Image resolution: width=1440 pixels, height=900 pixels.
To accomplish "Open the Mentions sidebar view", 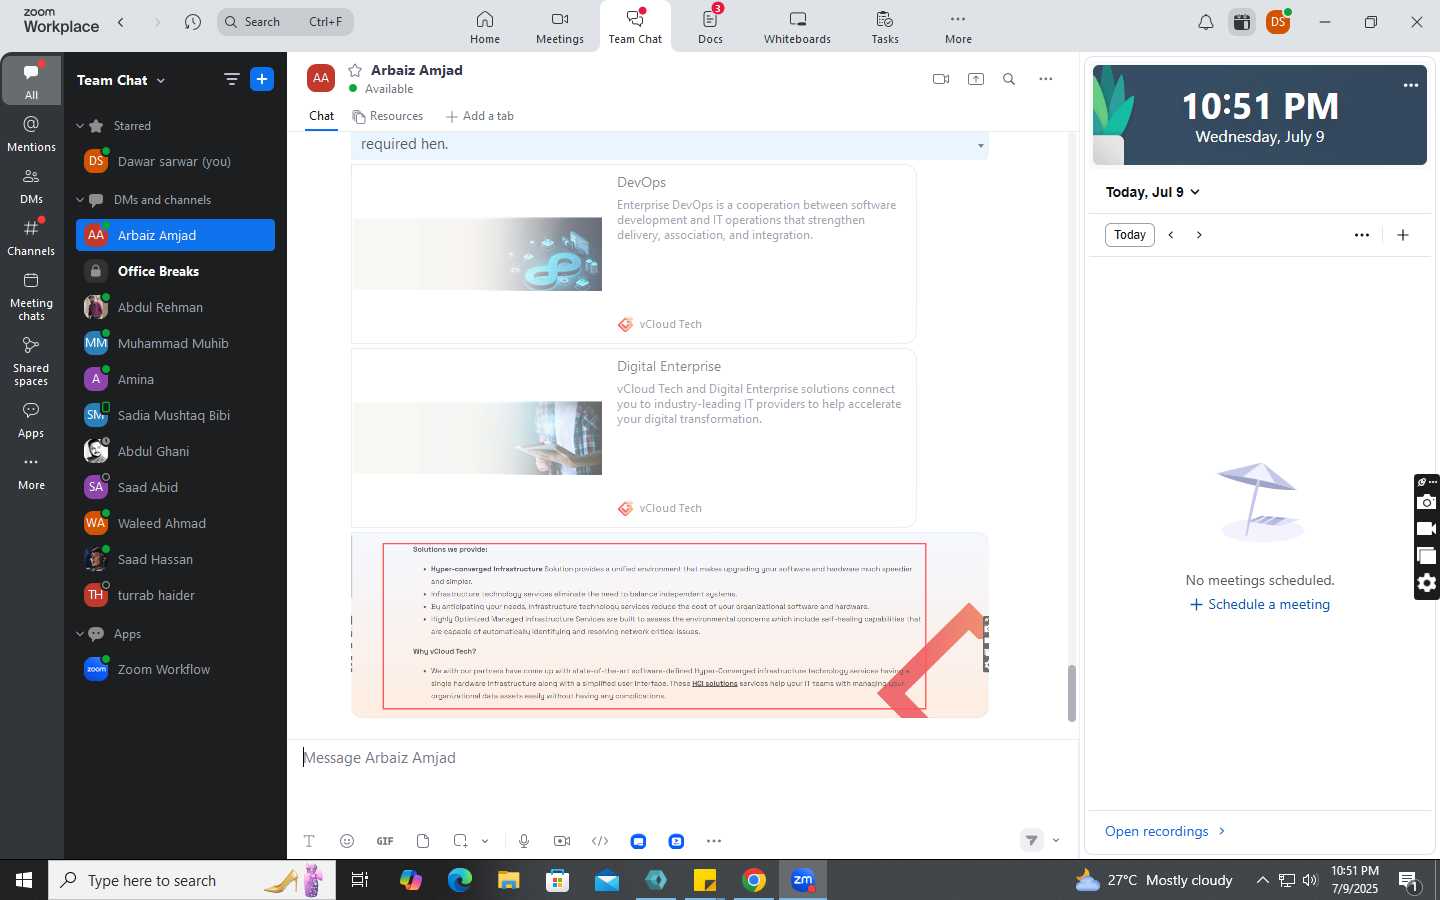I will (31, 133).
